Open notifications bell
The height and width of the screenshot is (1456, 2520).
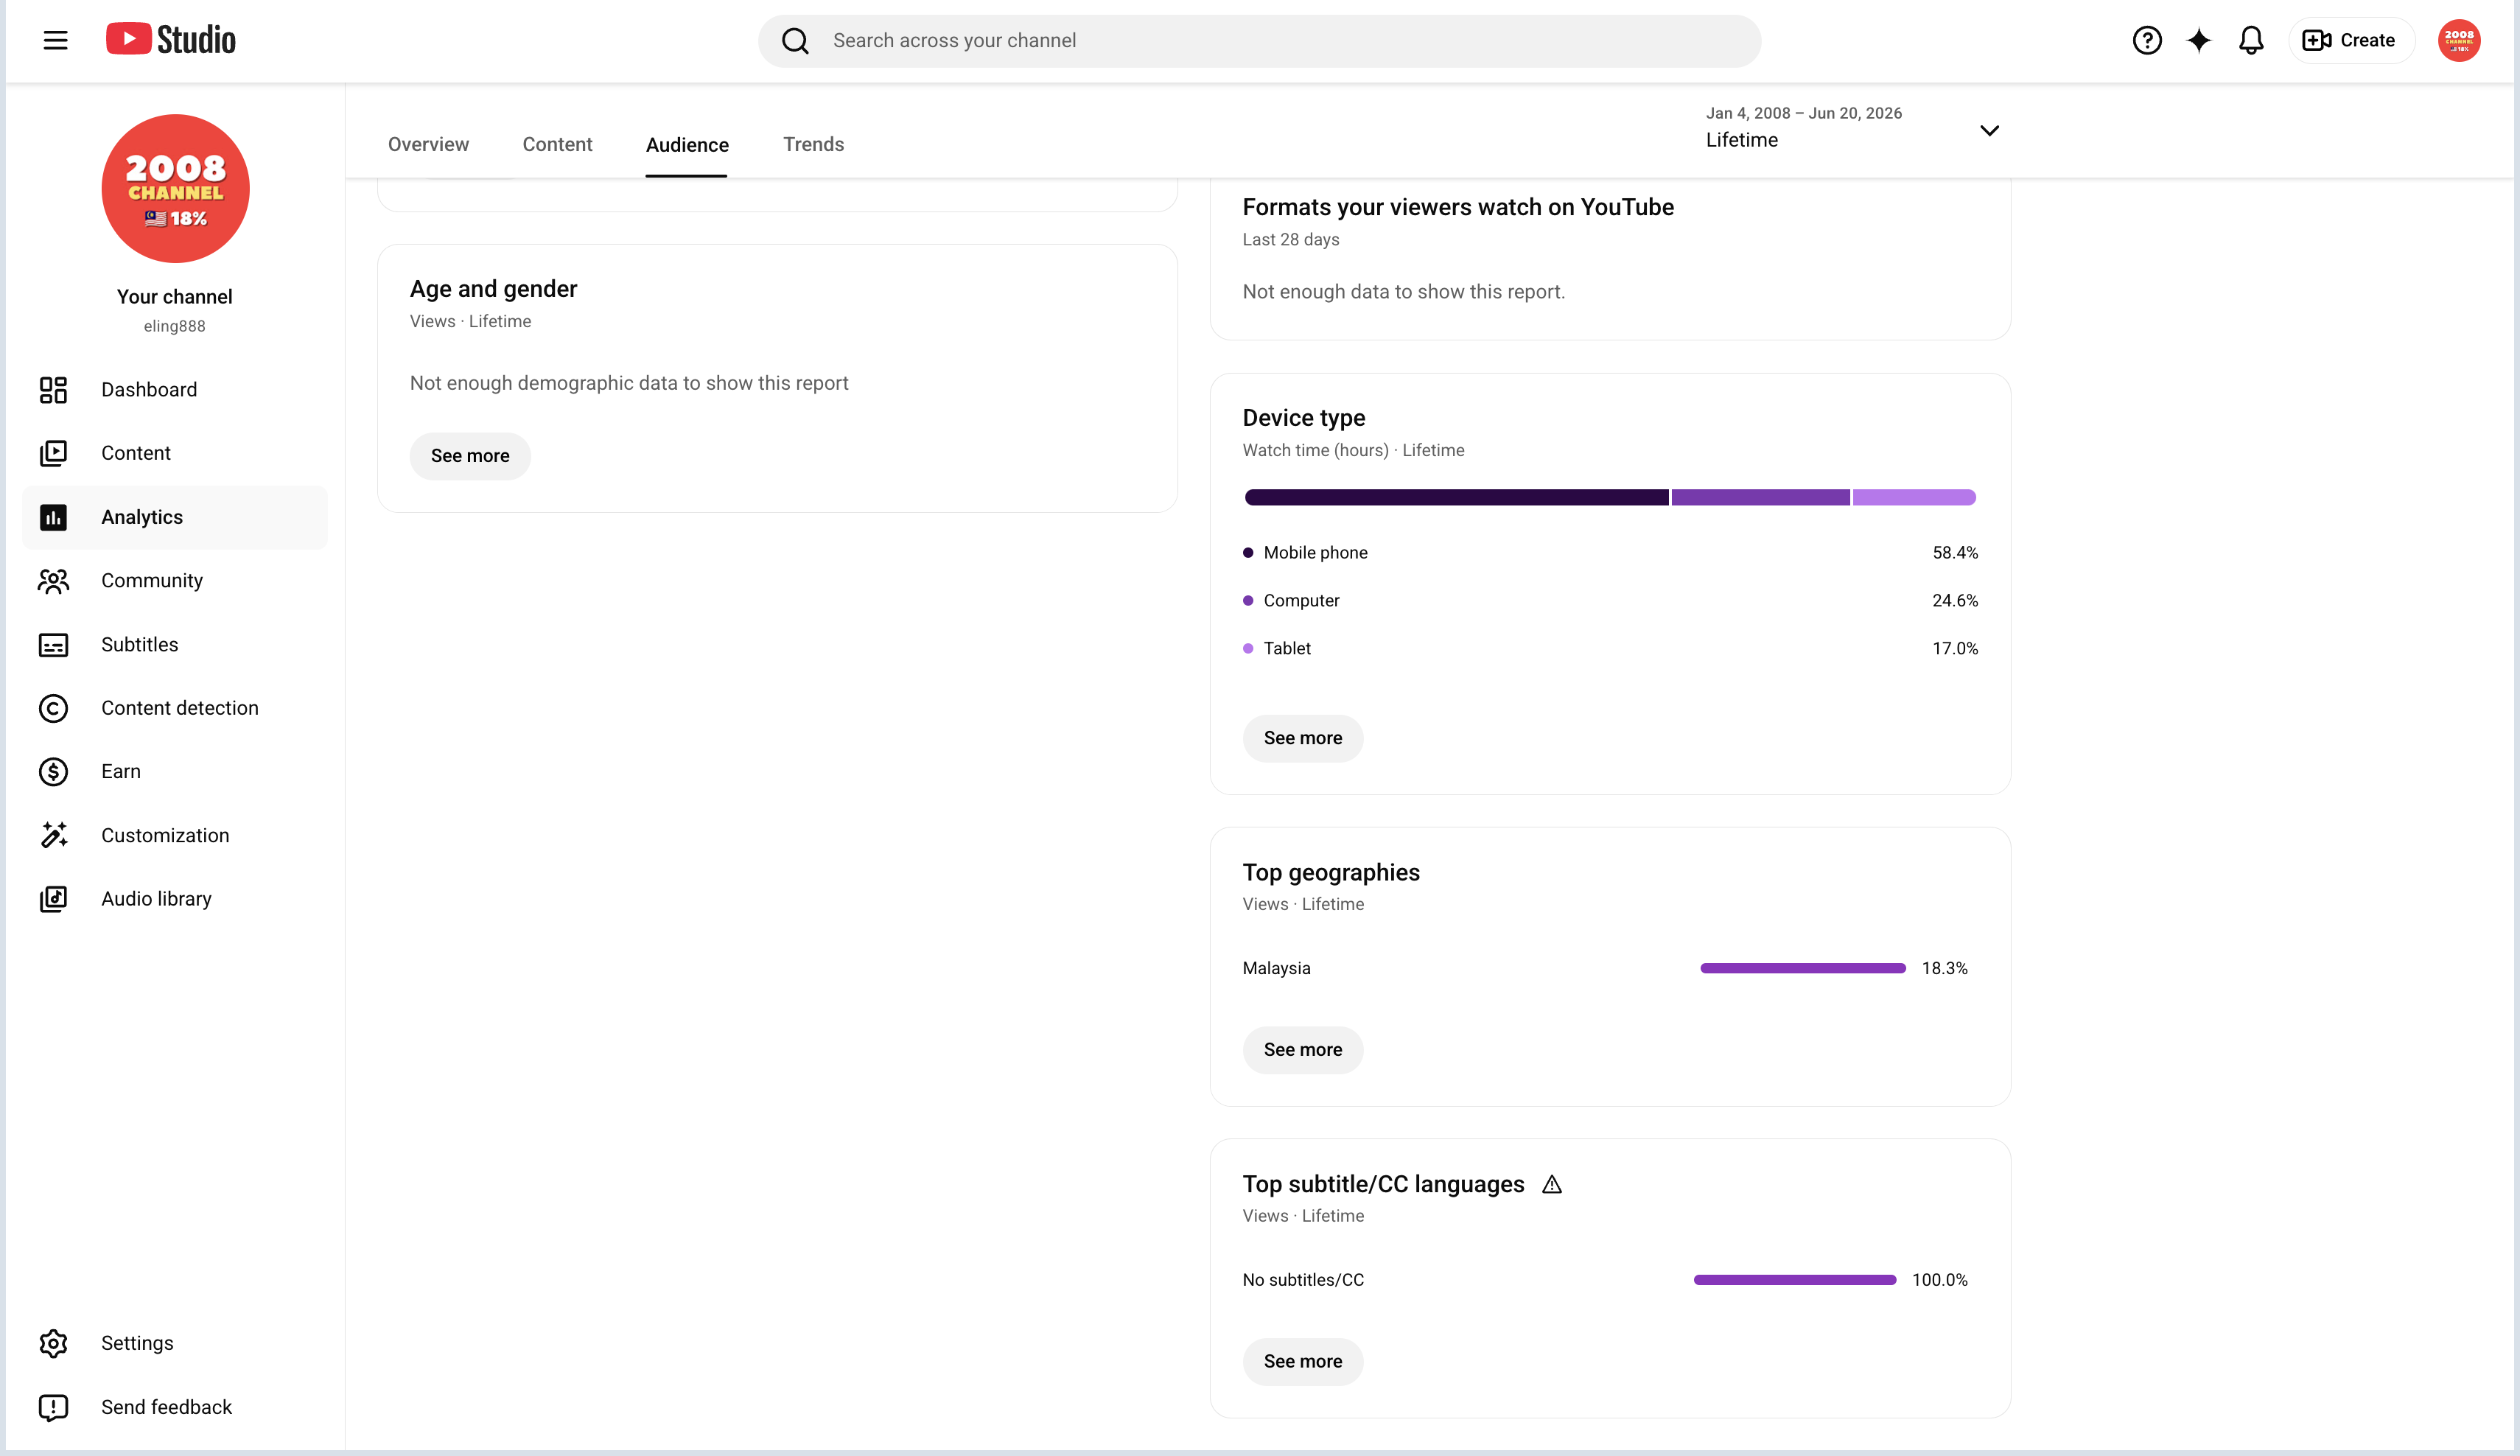tap(2251, 40)
